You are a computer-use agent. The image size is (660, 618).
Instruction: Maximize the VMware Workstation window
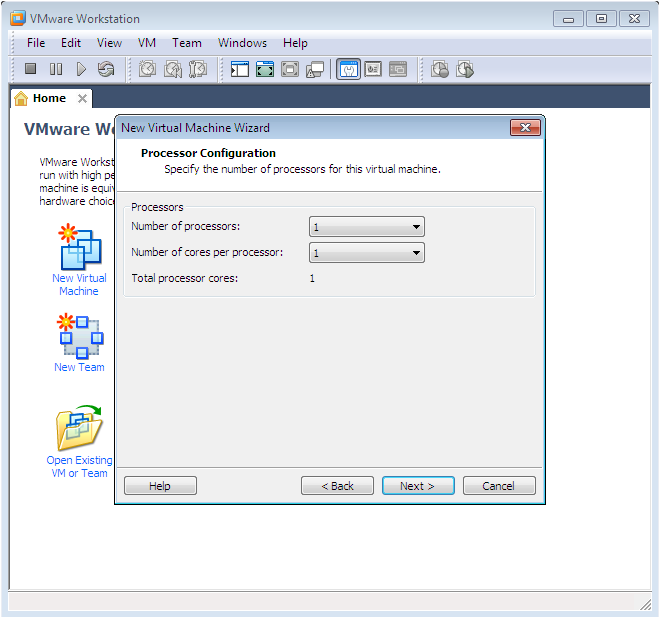pyautogui.click(x=601, y=19)
